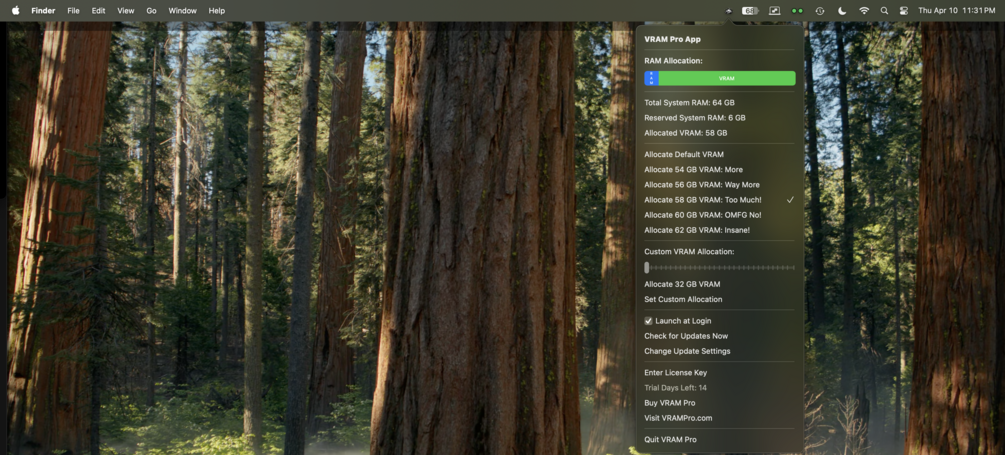This screenshot has width=1005, height=455.
Task: Click the VRAM Pro App title
Action: pos(672,39)
